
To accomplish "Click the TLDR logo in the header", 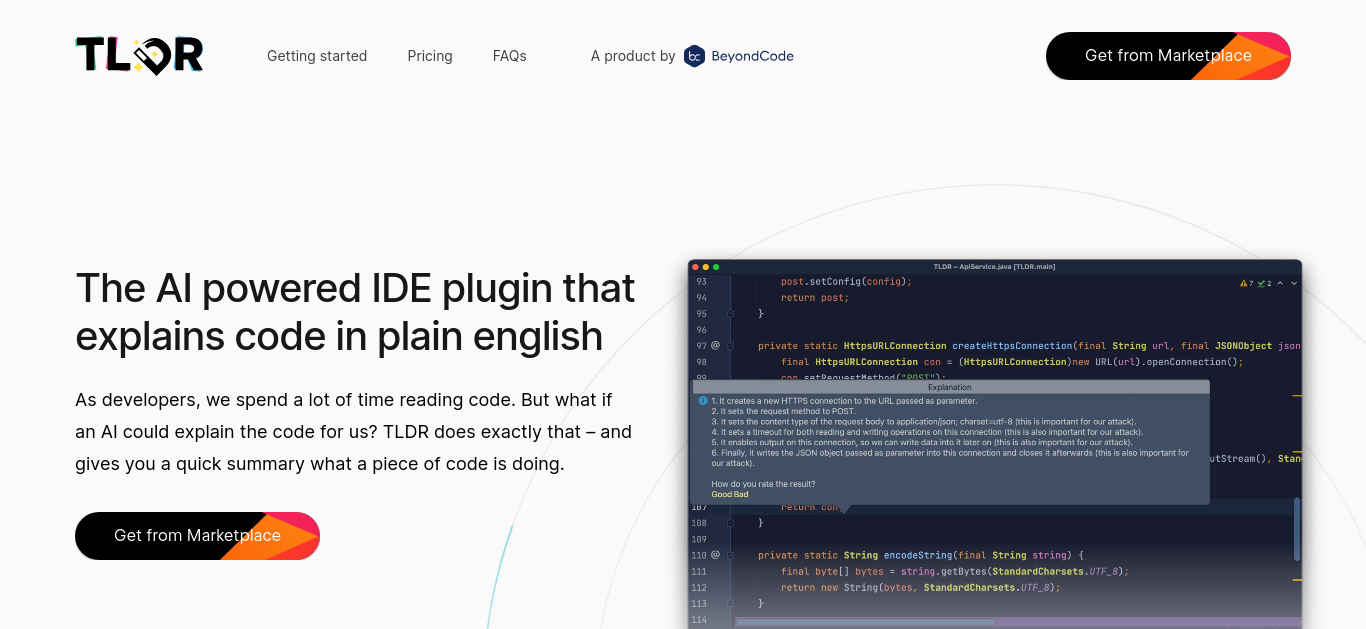I will [139, 56].
